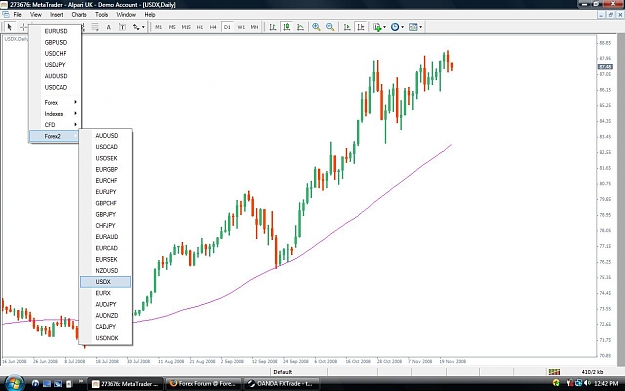Open the system tray volume icon
The image size is (625, 391).
587,383
